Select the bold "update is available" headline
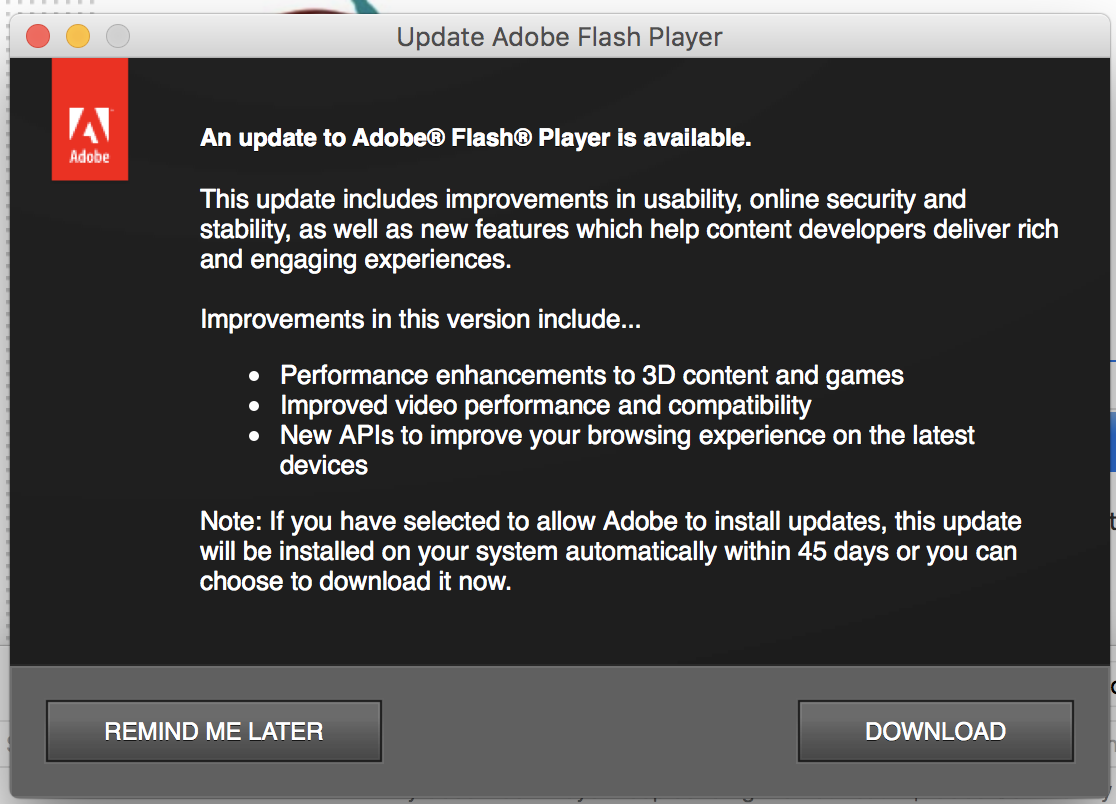1116x804 pixels. 475,138
